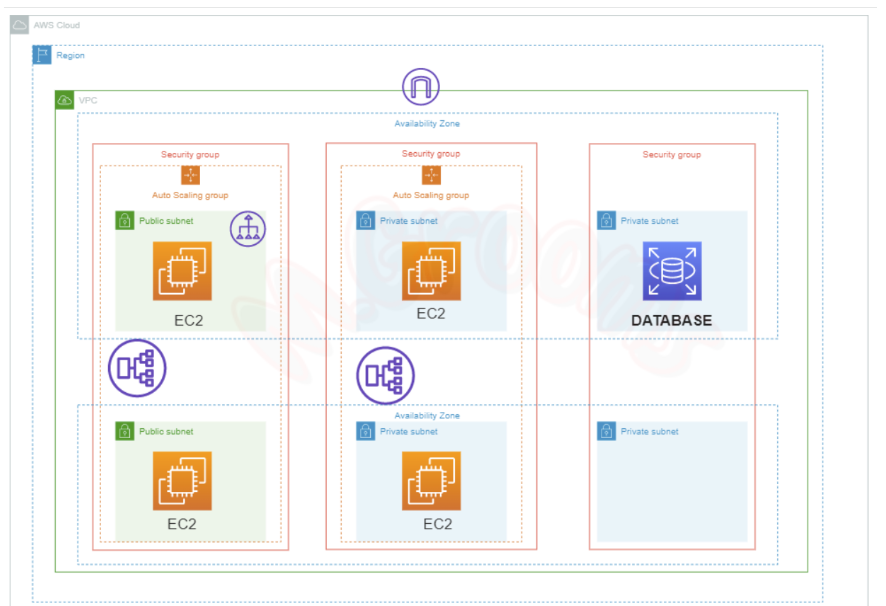886x606 pixels.
Task: Click the "Region" label
Action: click(x=71, y=55)
